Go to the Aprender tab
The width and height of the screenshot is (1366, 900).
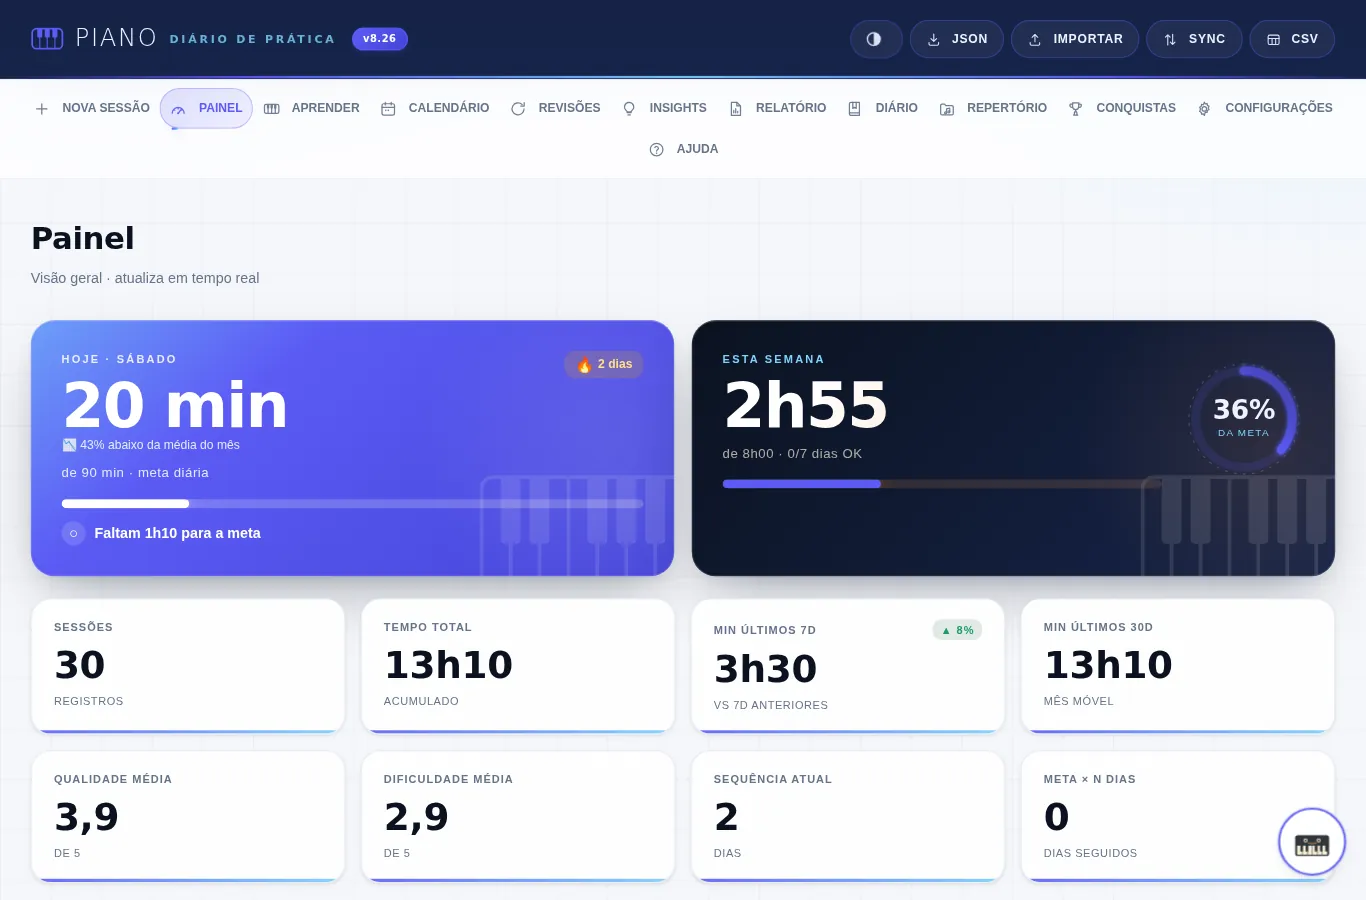(311, 108)
